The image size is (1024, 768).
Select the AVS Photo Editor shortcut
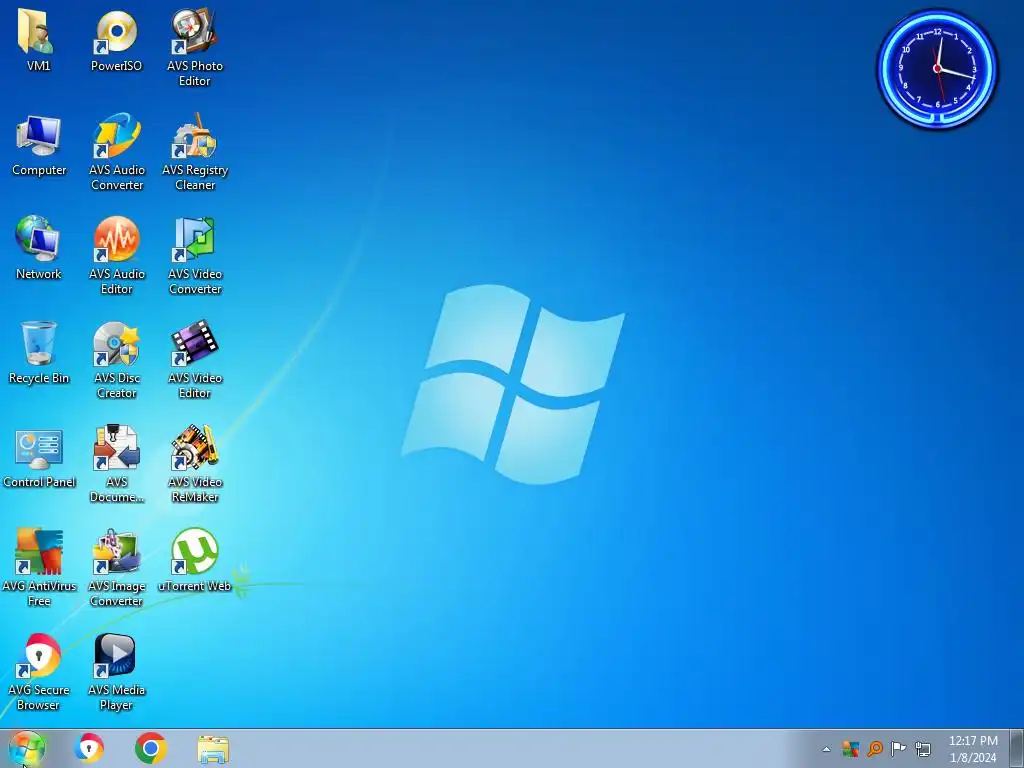tap(195, 47)
